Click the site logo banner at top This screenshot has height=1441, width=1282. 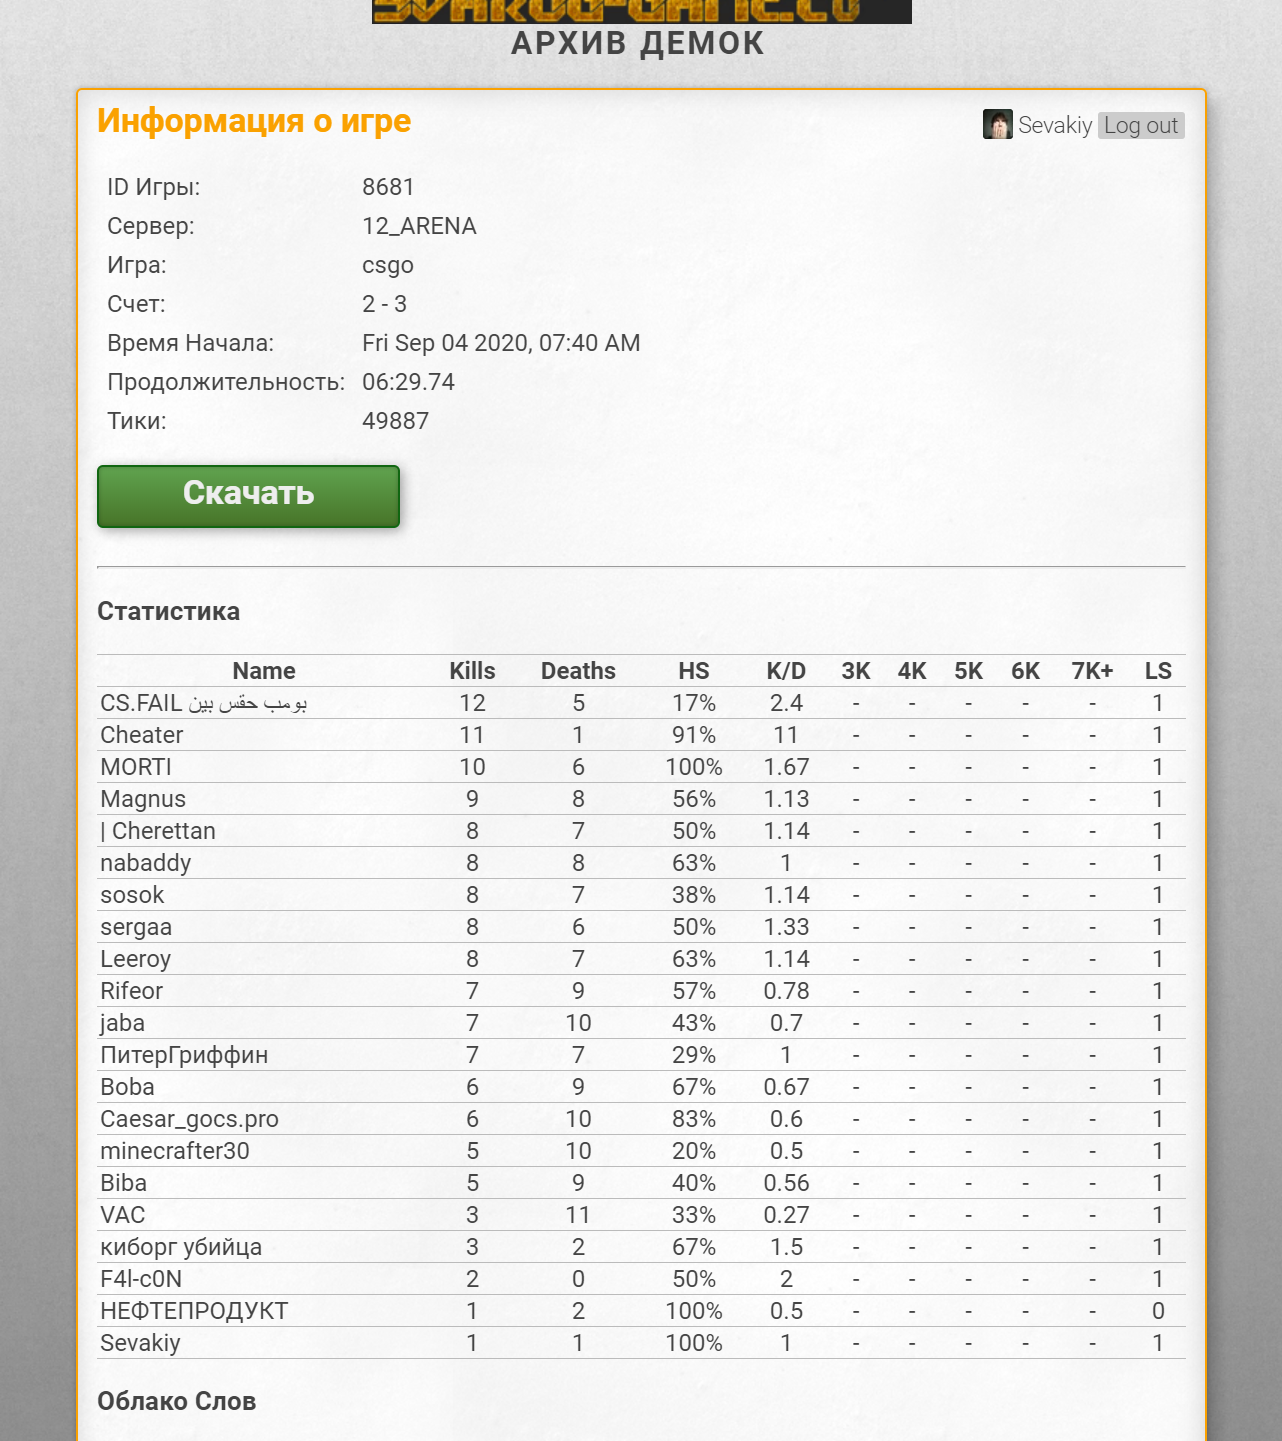coord(641,11)
